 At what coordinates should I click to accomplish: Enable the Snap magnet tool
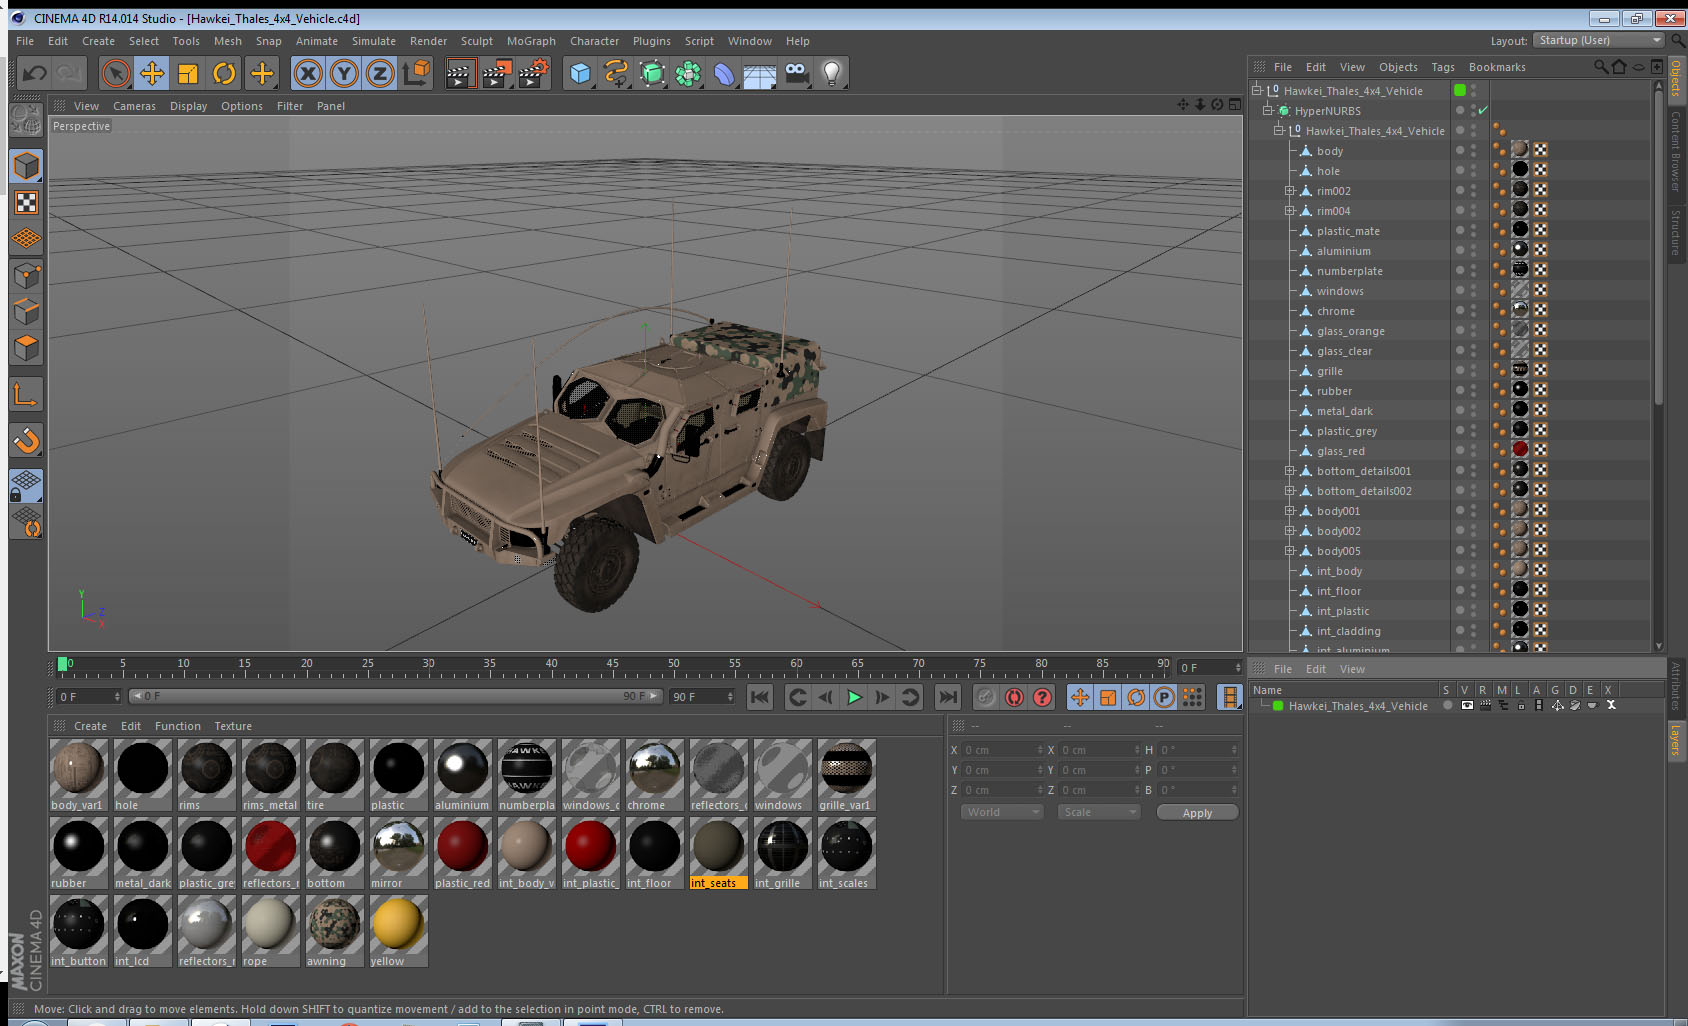pyautogui.click(x=26, y=440)
